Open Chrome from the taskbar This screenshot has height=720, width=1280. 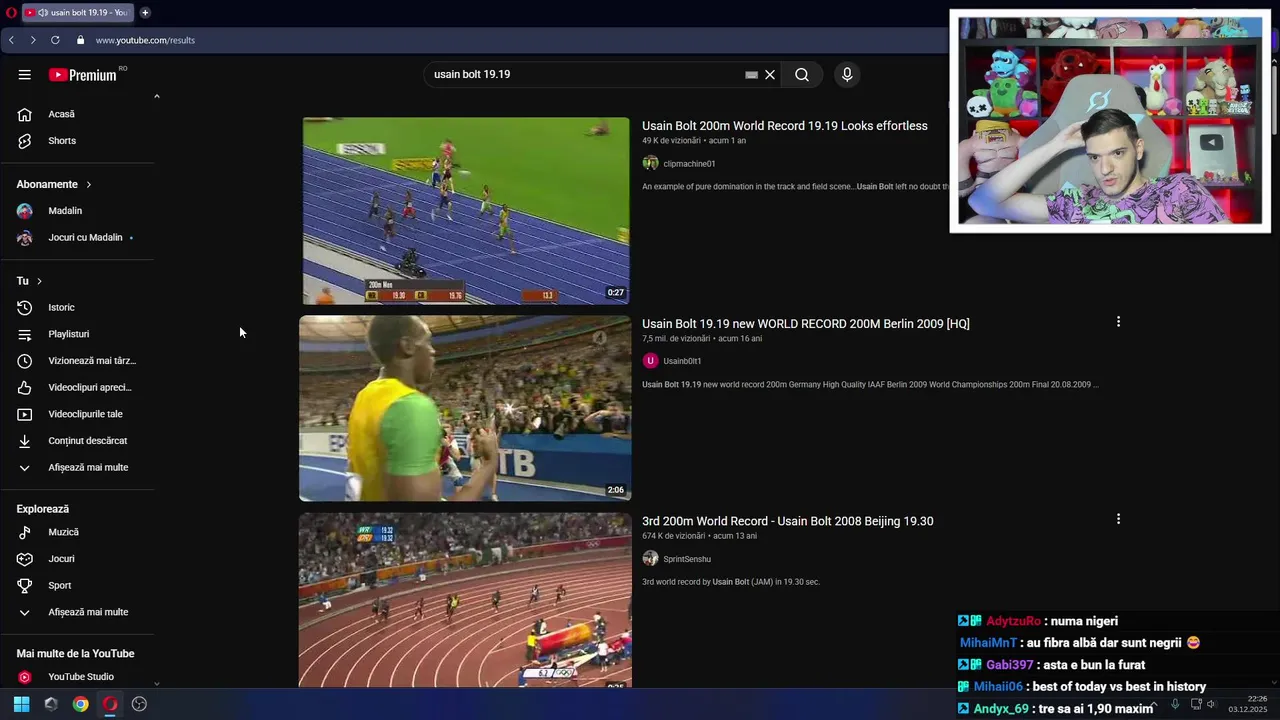[81, 704]
